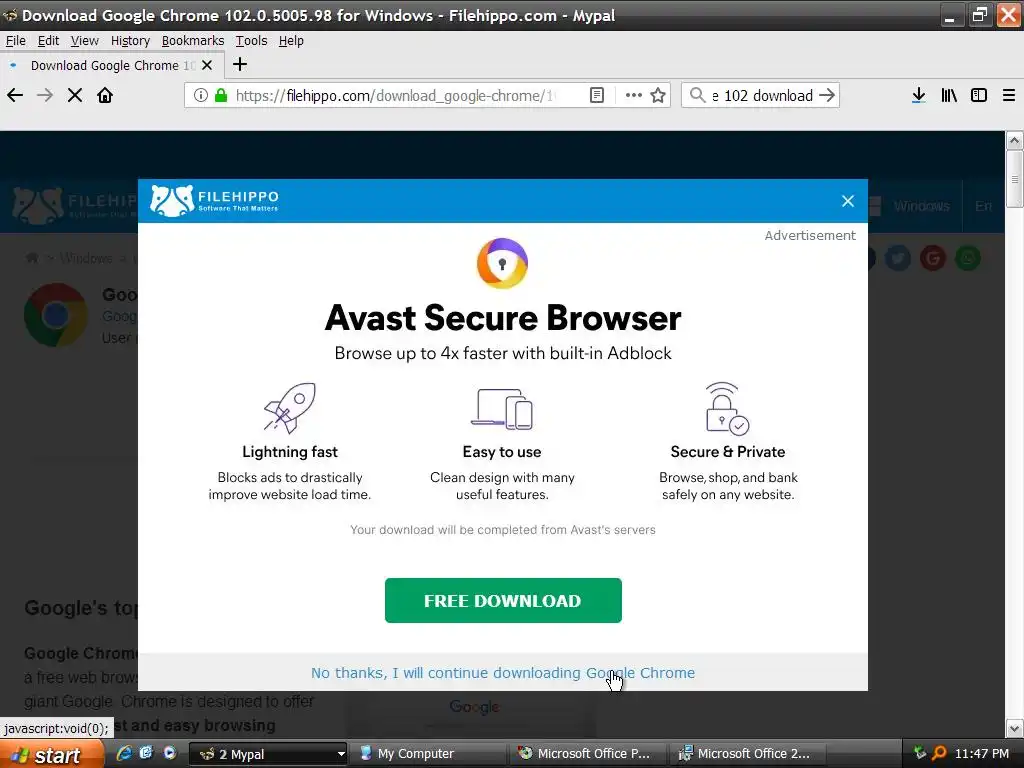
Task: Click the Advertisement label text
Action: coord(810,235)
